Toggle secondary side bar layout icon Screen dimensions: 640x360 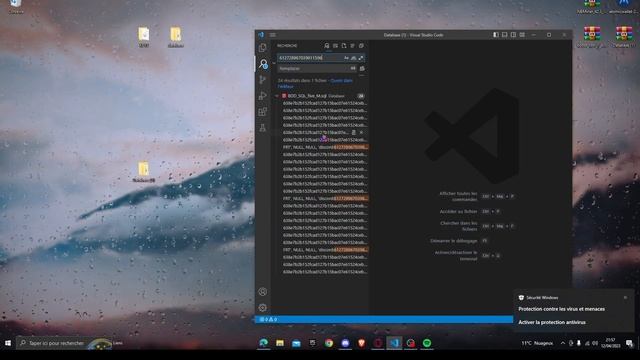pos(513,35)
